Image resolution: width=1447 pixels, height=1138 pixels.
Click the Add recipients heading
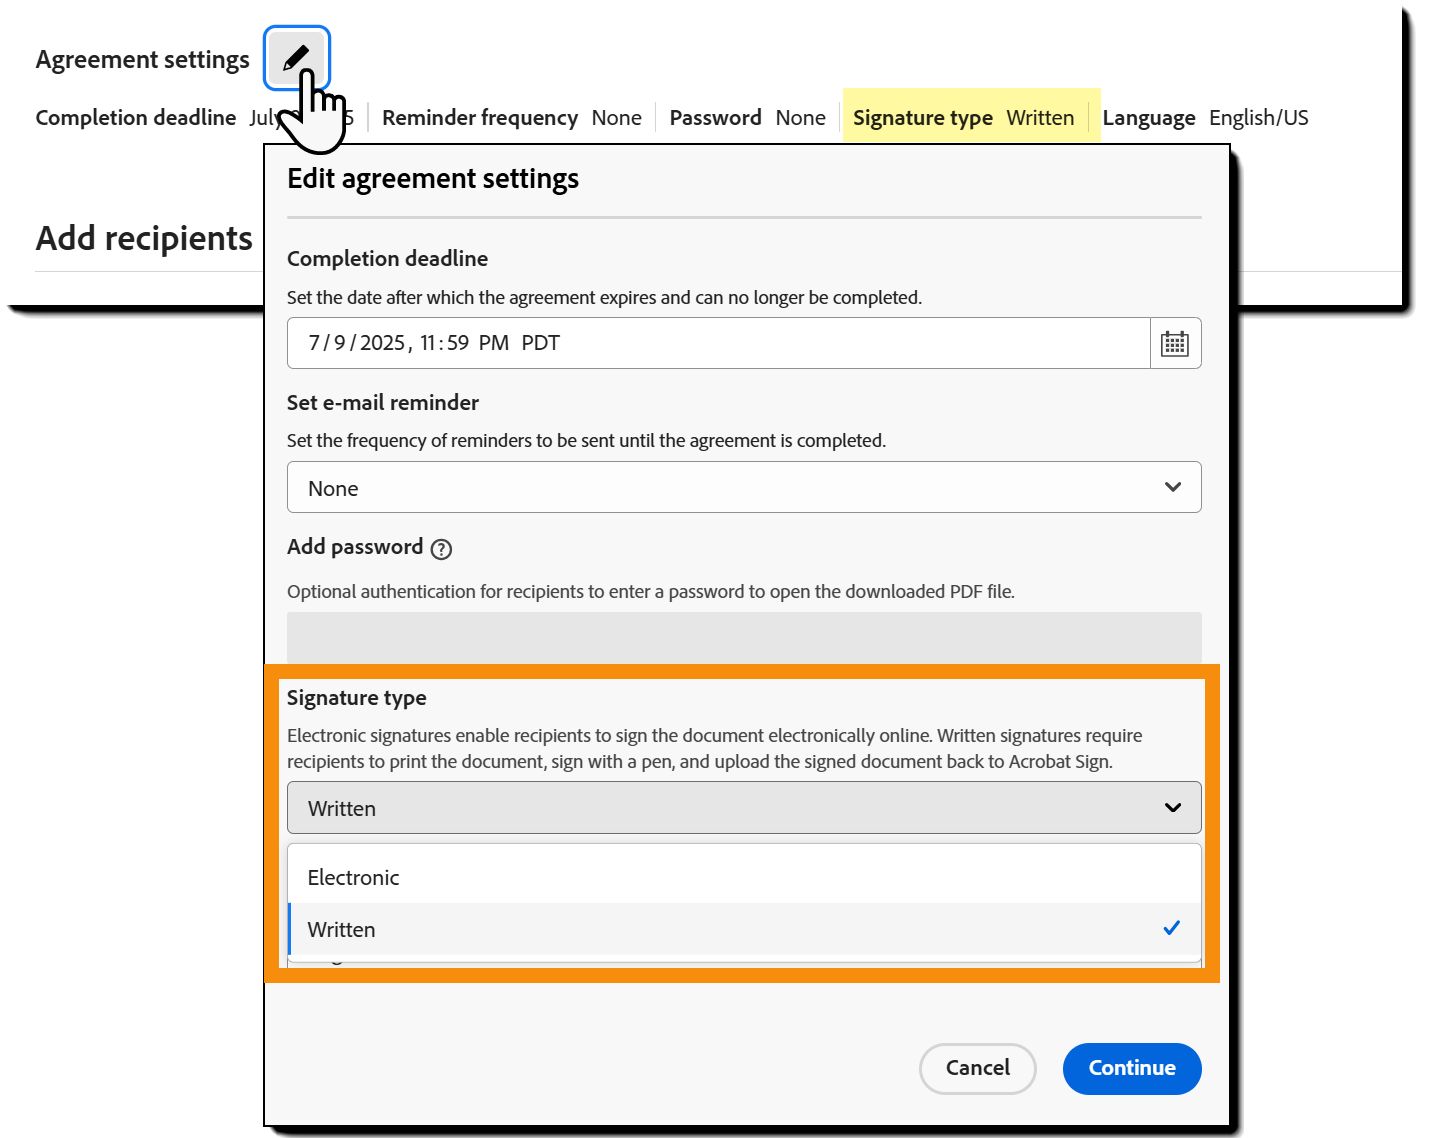(x=144, y=238)
